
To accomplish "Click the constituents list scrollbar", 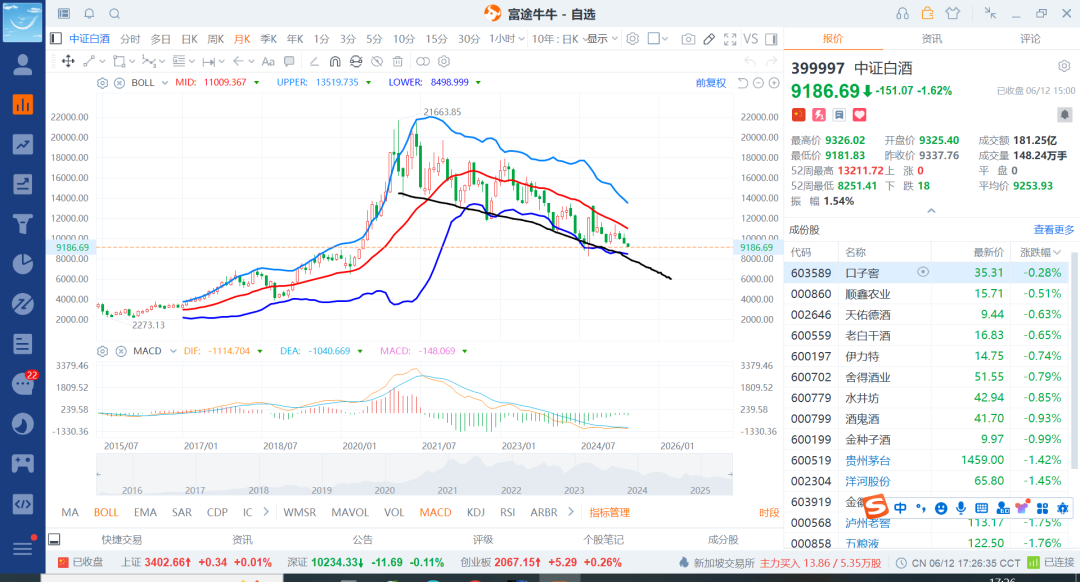I will pos(1072,362).
